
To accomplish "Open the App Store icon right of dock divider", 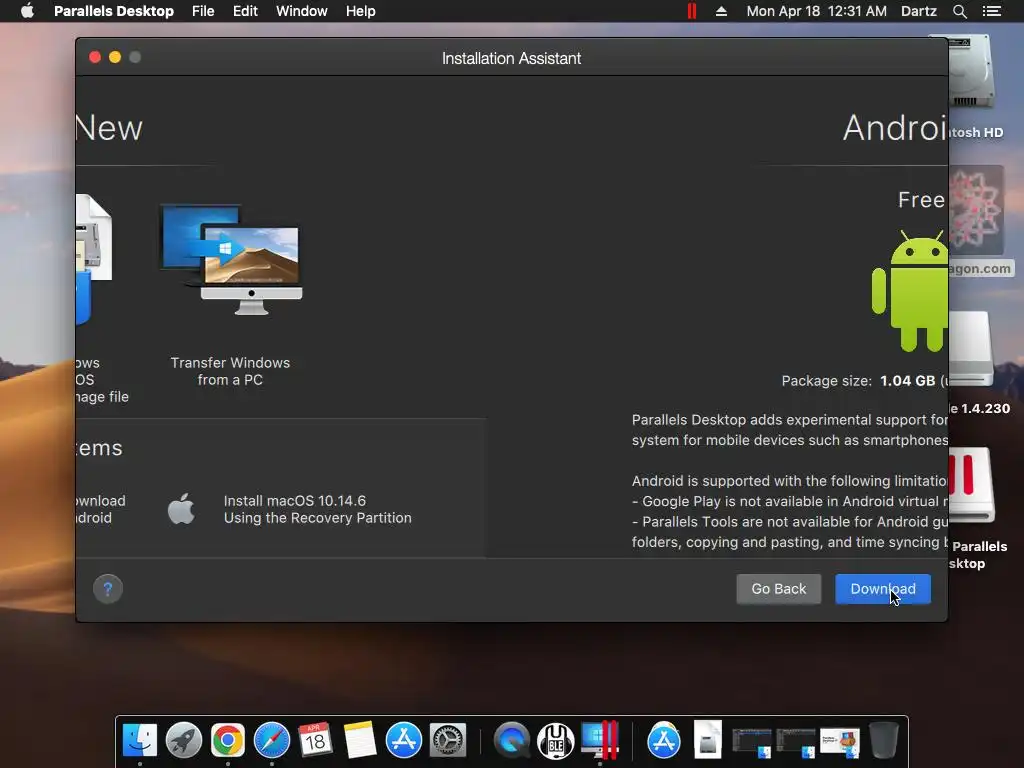I will (x=664, y=740).
